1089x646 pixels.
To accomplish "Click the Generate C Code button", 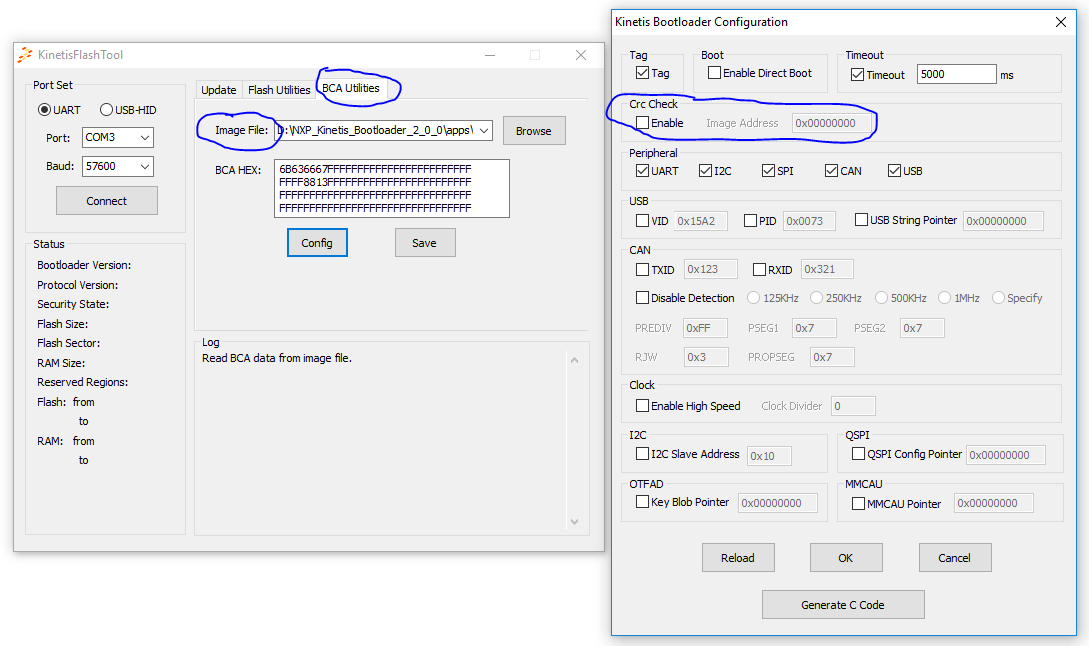I will point(843,605).
